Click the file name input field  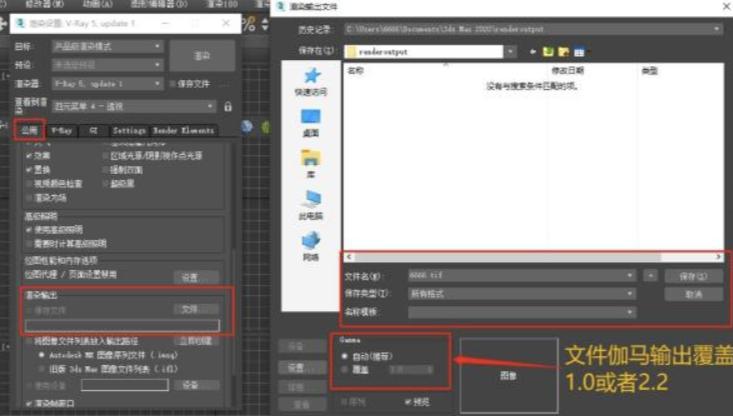(520, 274)
